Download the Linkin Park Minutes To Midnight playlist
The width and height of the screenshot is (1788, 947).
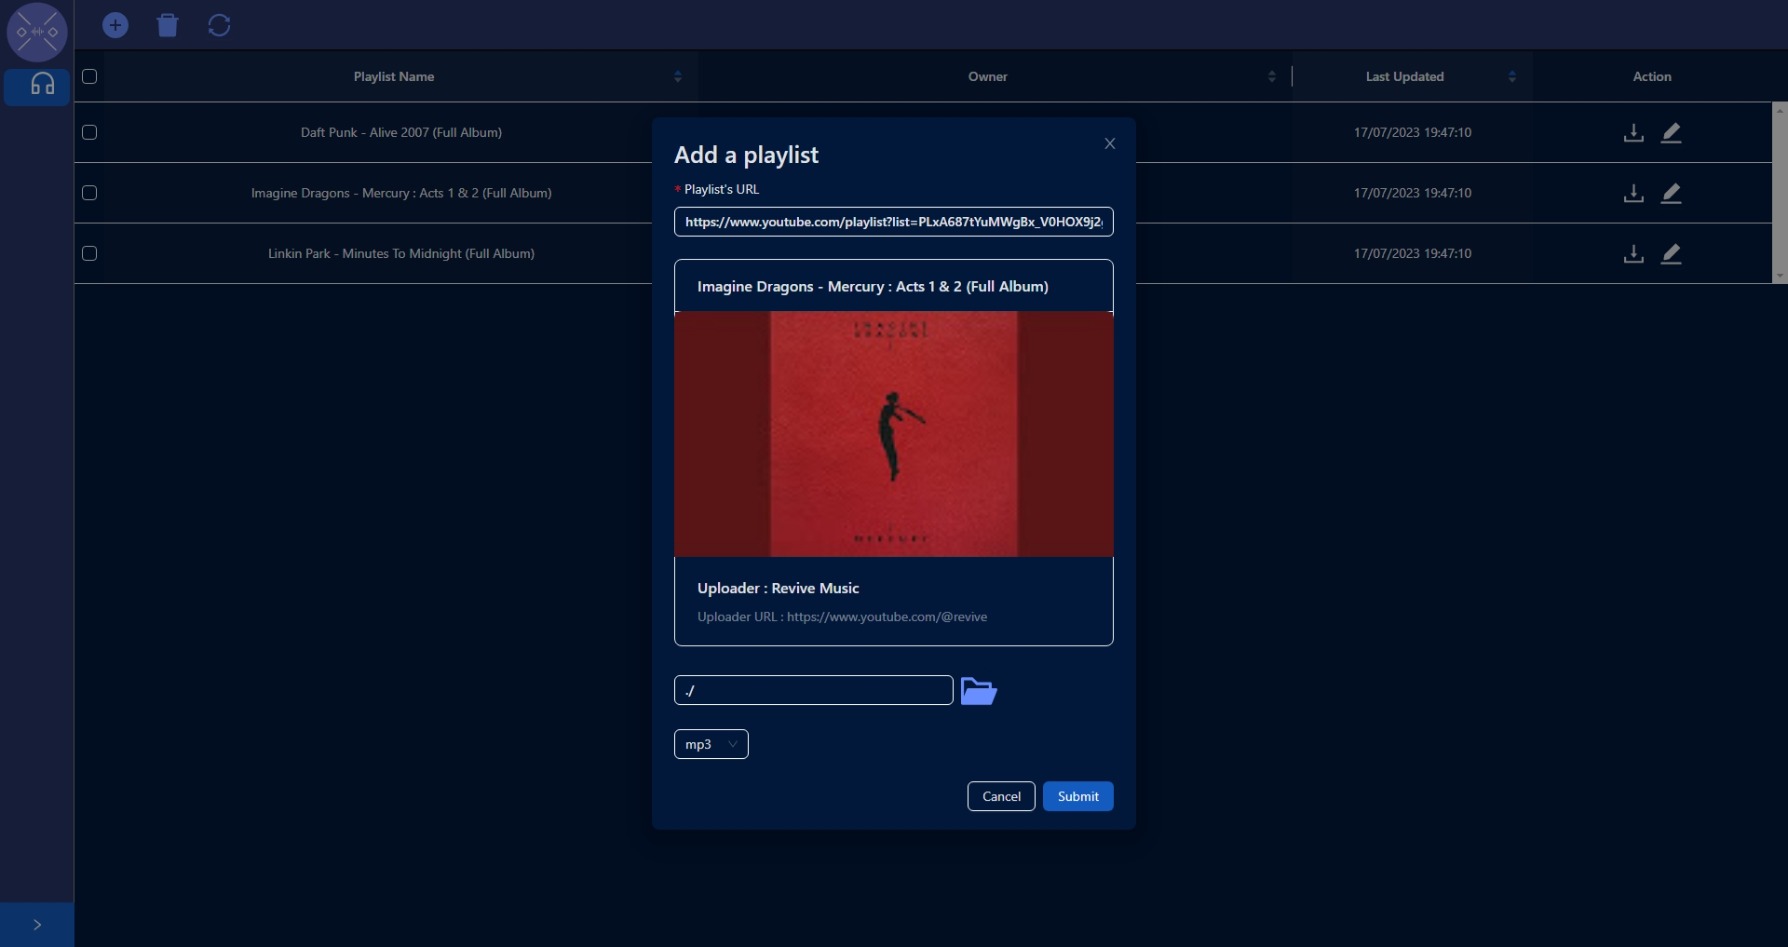pyautogui.click(x=1633, y=254)
